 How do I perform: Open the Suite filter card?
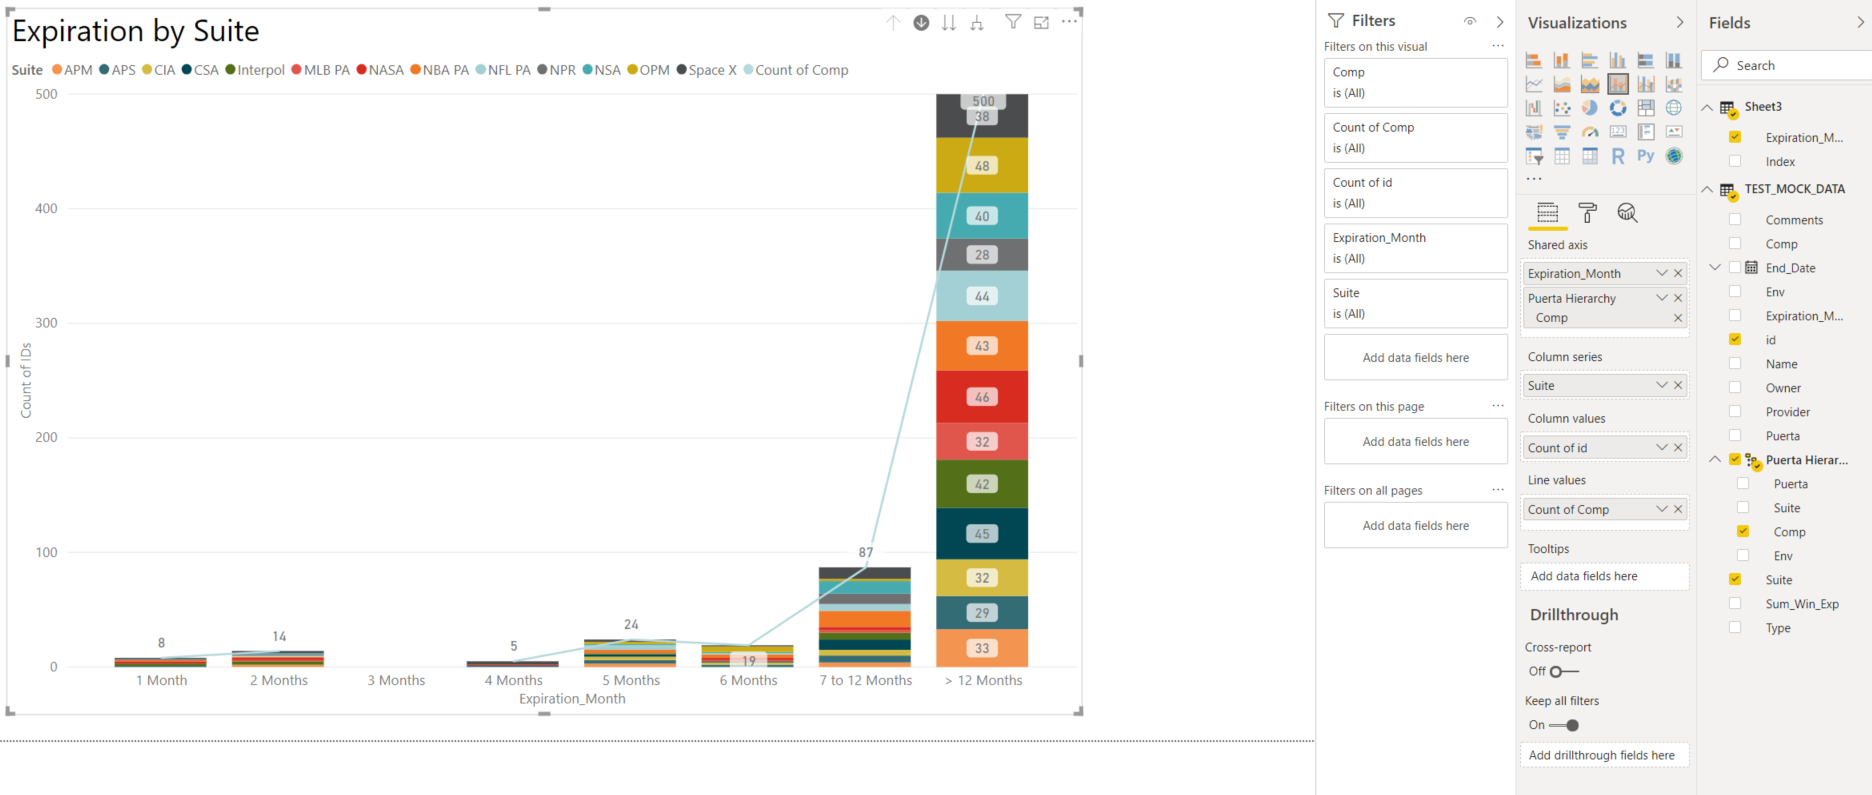coord(1415,303)
